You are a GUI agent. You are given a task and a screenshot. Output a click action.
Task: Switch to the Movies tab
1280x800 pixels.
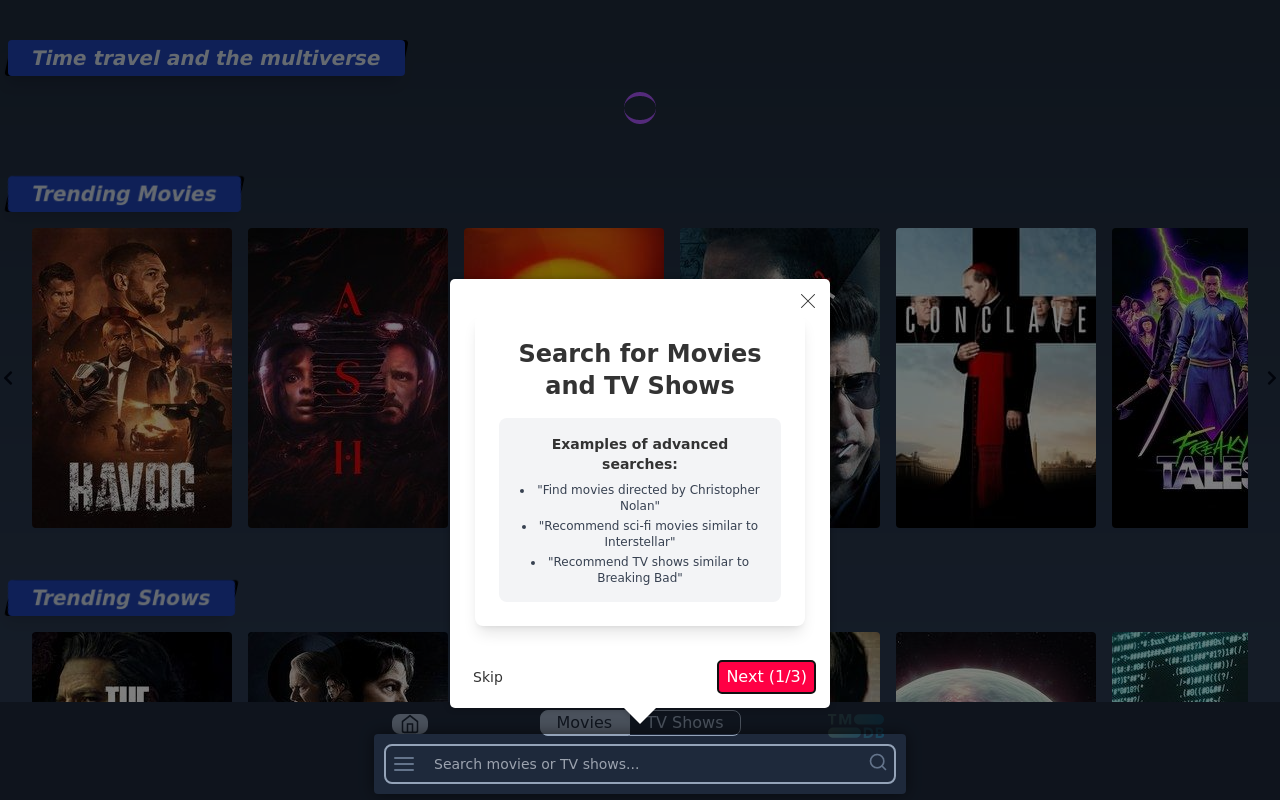[x=584, y=722]
